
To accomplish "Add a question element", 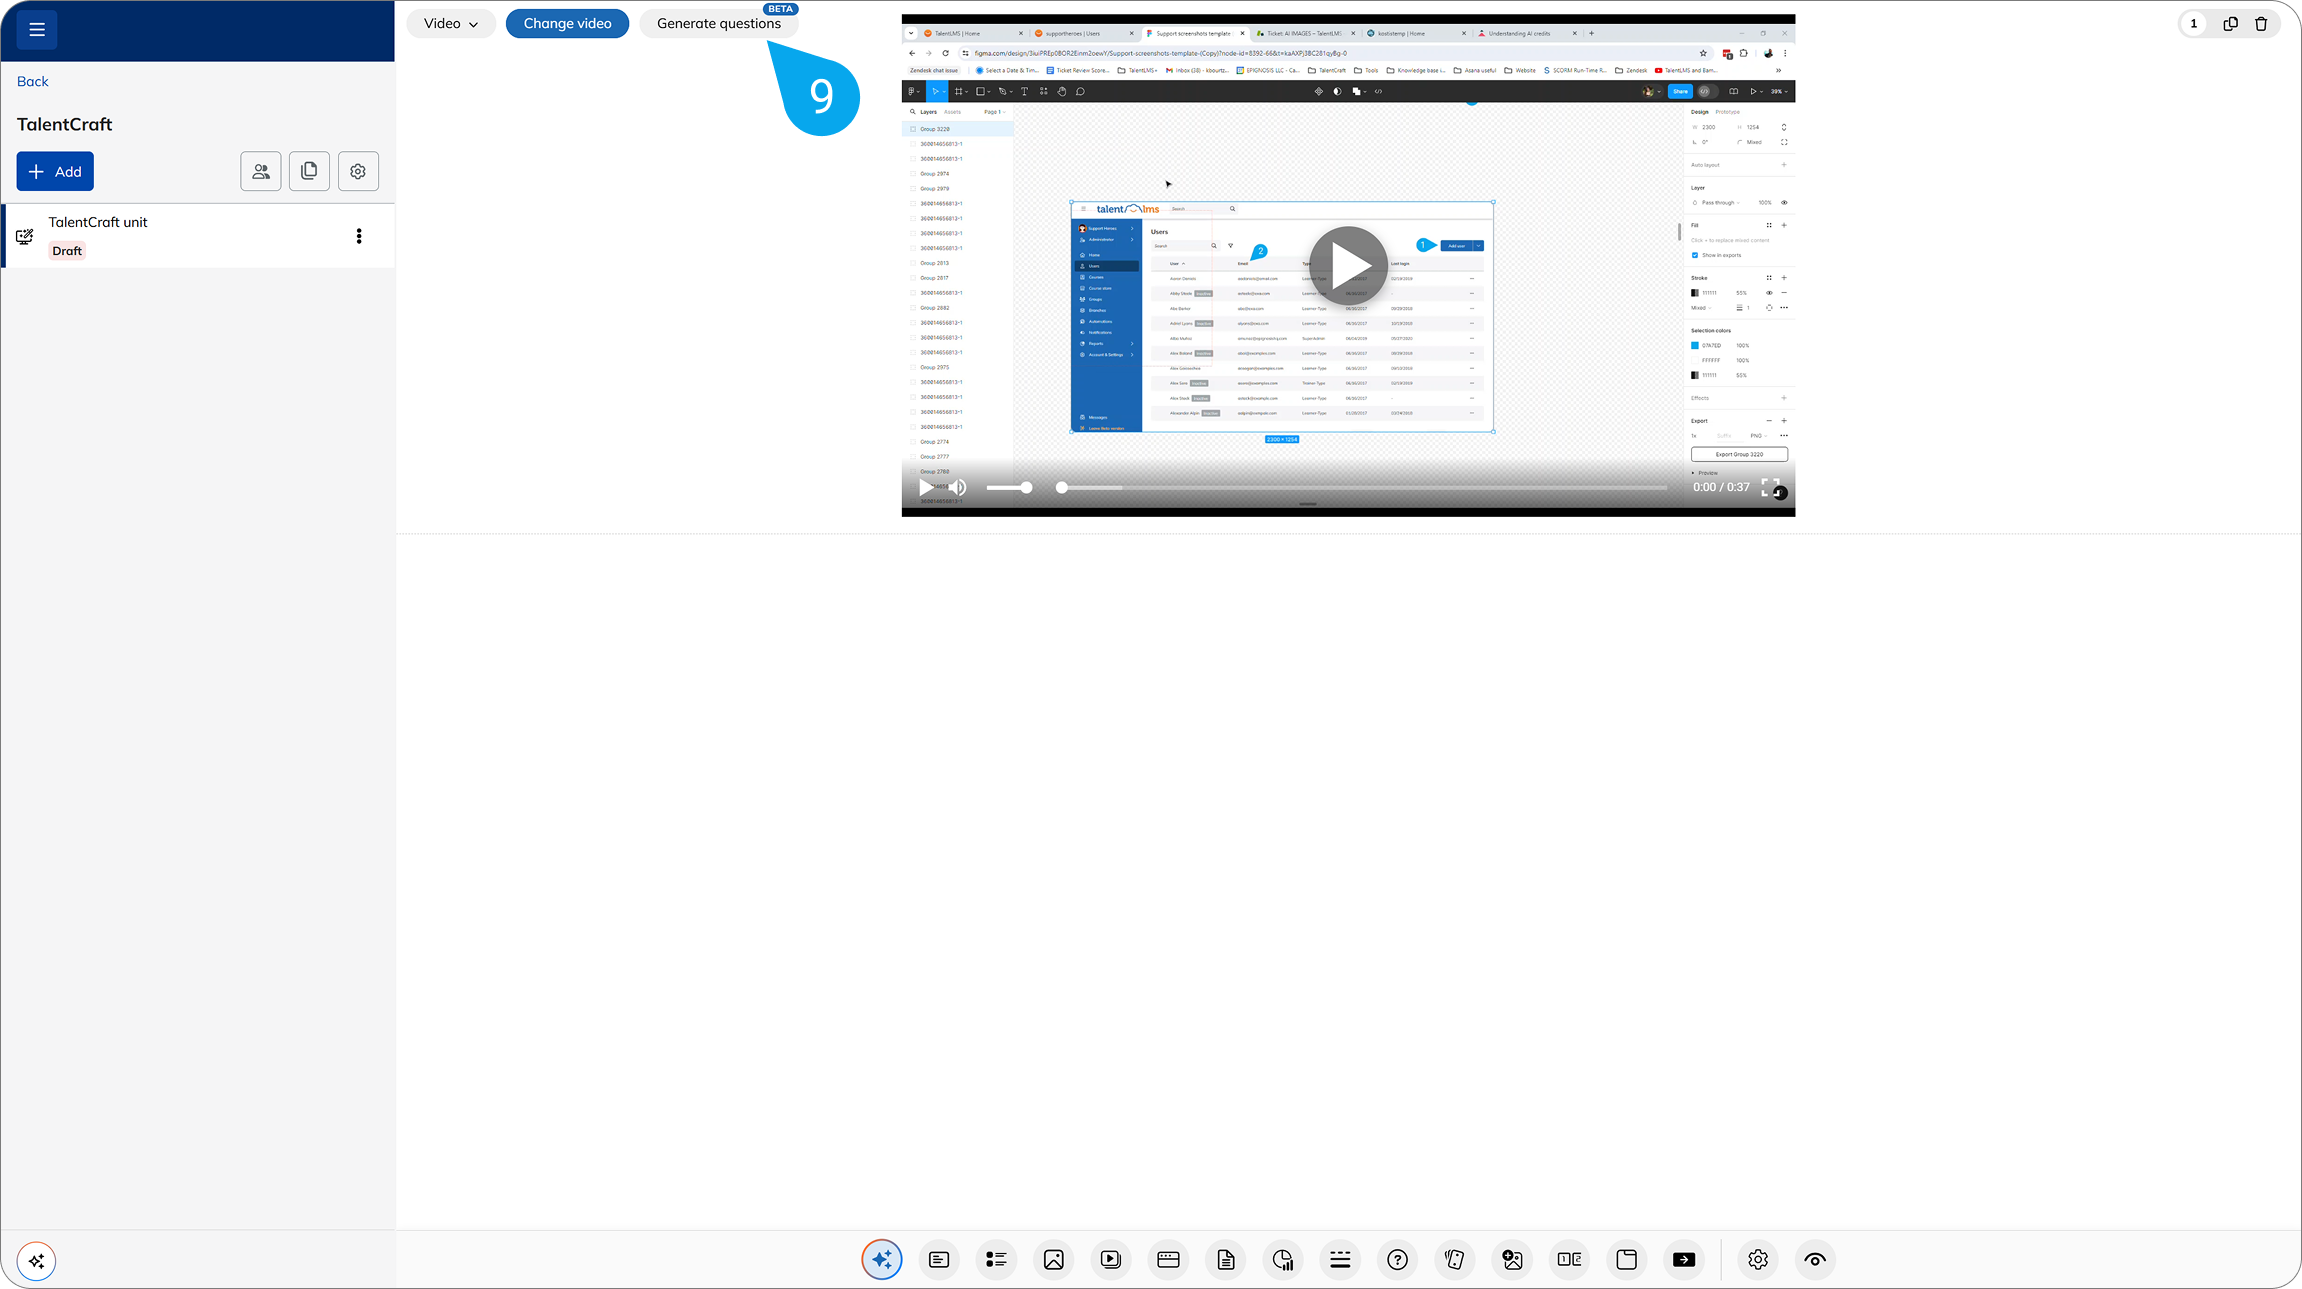I will pyautogui.click(x=1397, y=1260).
